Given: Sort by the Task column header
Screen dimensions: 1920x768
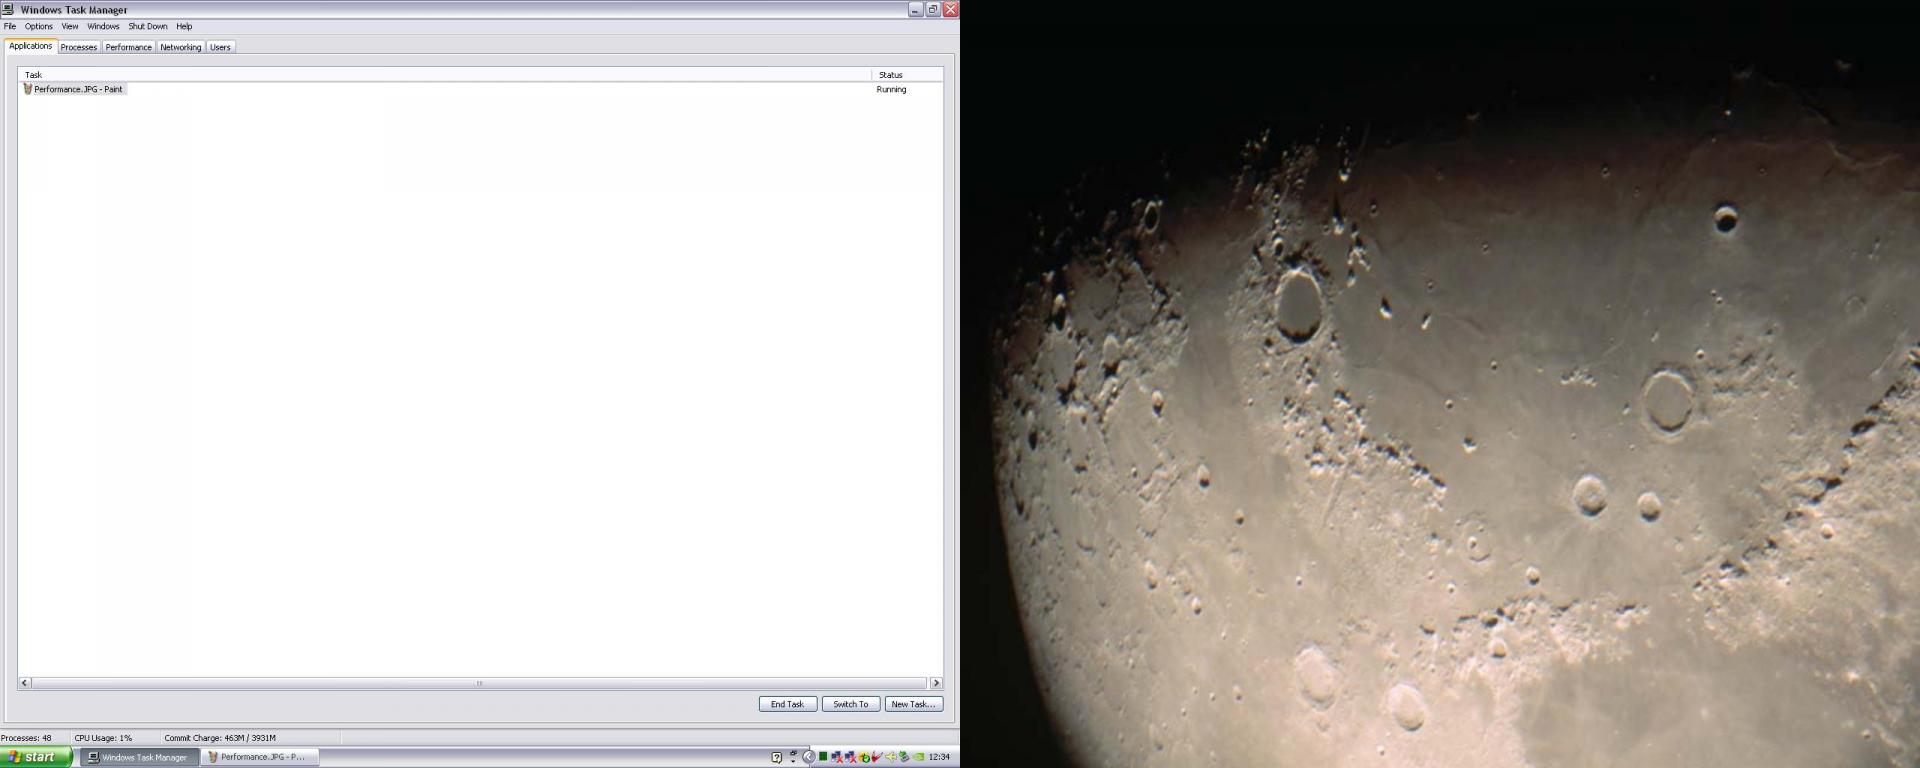Looking at the screenshot, I should [x=445, y=75].
